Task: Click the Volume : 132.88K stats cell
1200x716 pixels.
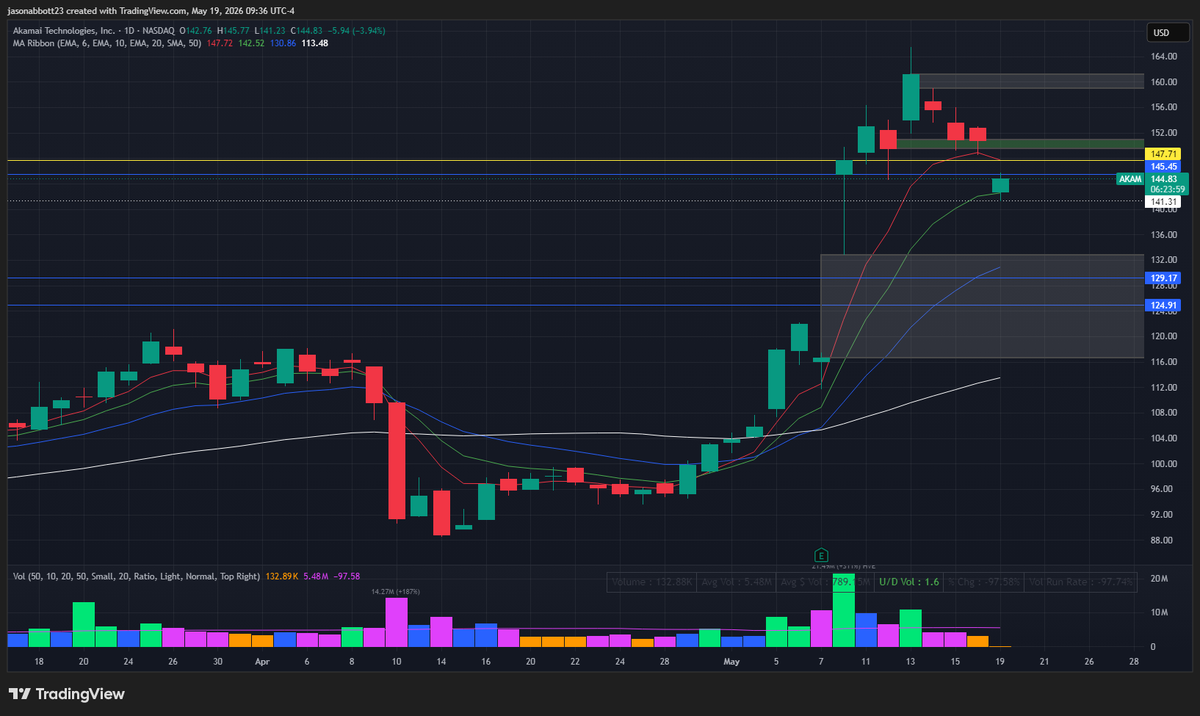Action: pyautogui.click(x=652, y=581)
